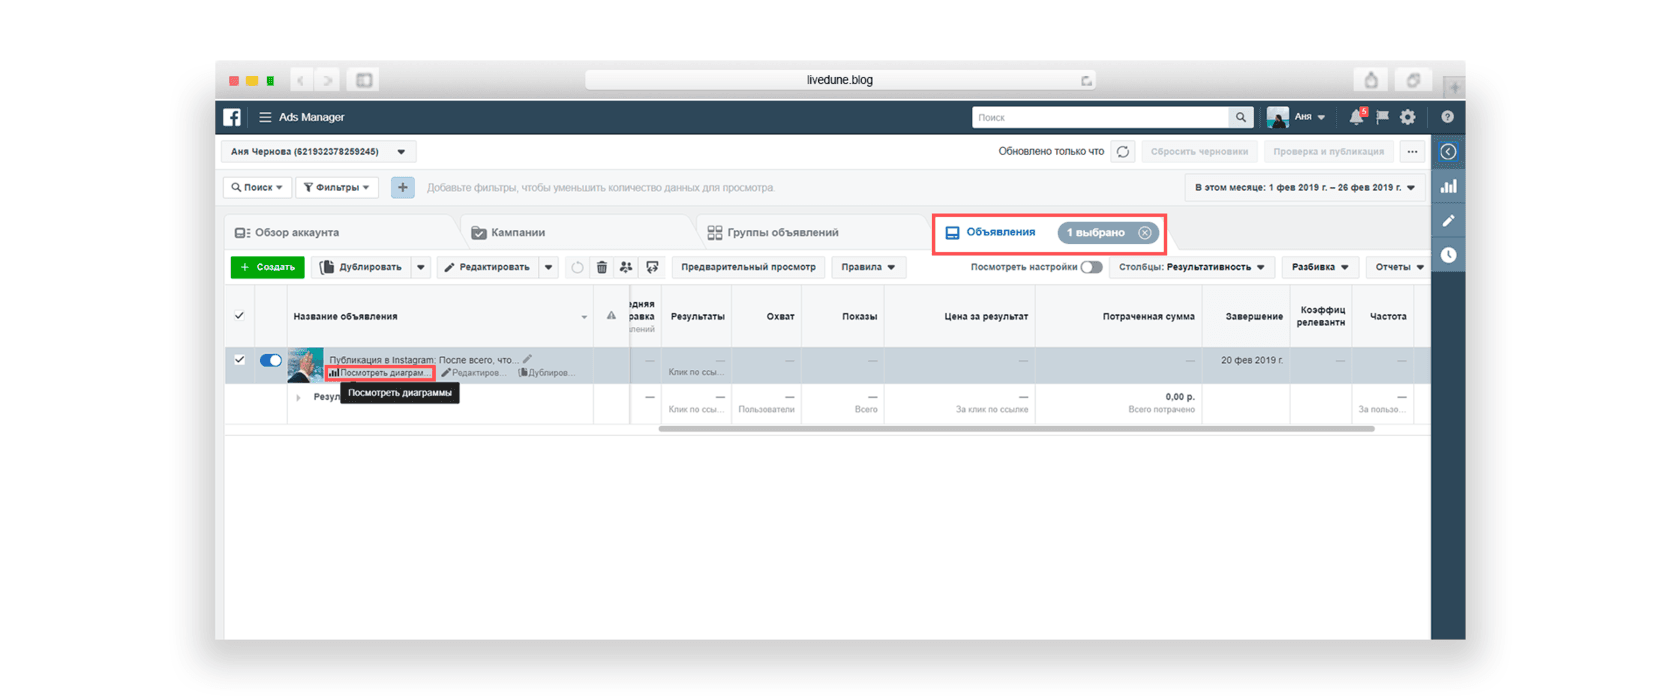
Task: Open the notifications bell icon
Action: 1355,117
